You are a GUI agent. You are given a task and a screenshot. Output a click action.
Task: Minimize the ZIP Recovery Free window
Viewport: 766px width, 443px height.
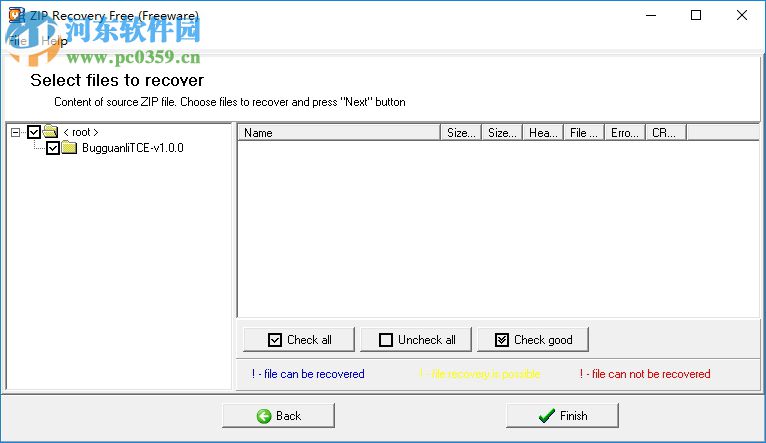[651, 15]
